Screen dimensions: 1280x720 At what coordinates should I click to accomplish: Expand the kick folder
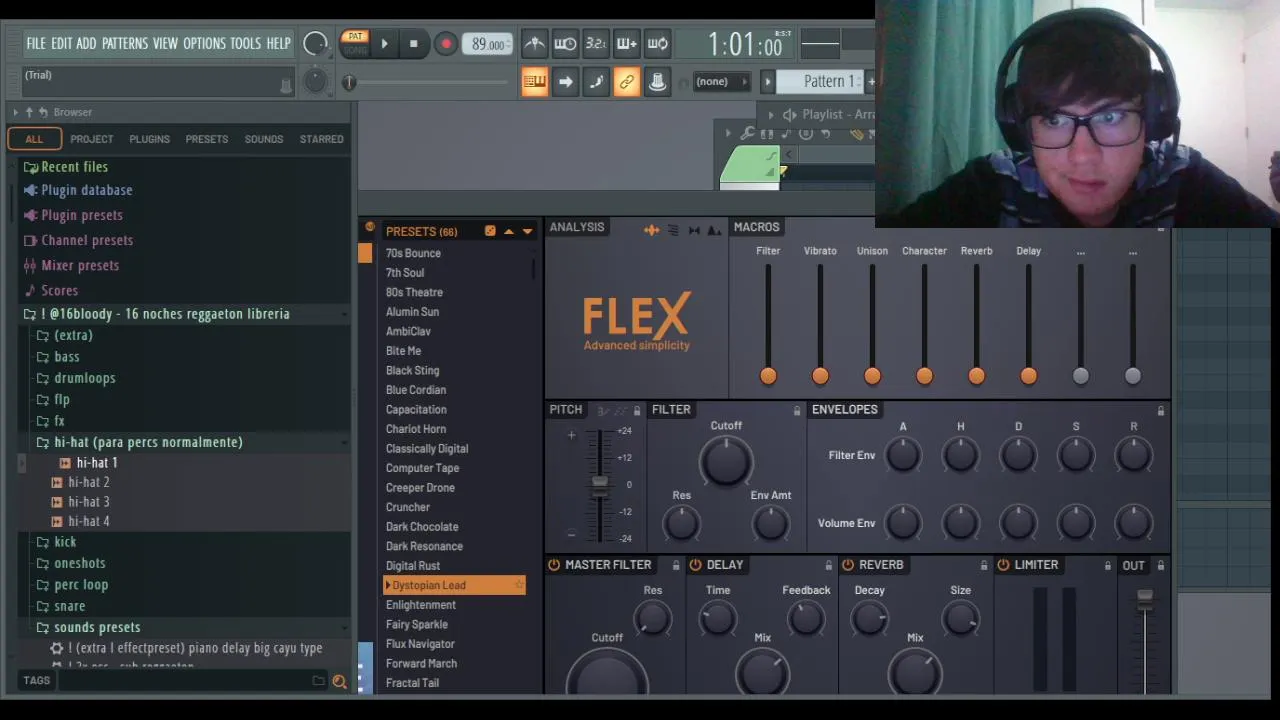point(65,542)
